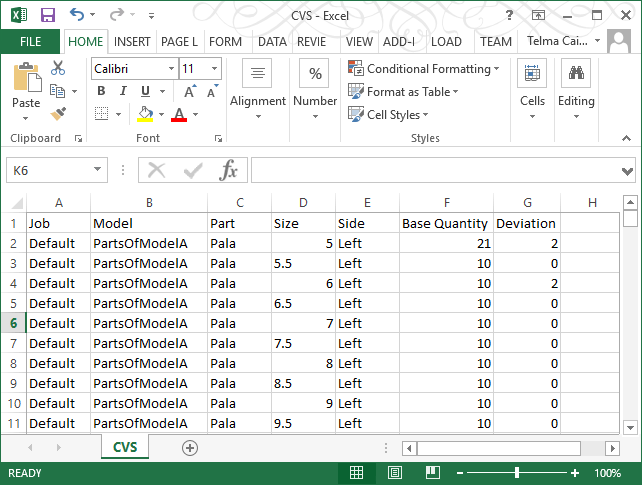Copy the selection

click(x=57, y=91)
